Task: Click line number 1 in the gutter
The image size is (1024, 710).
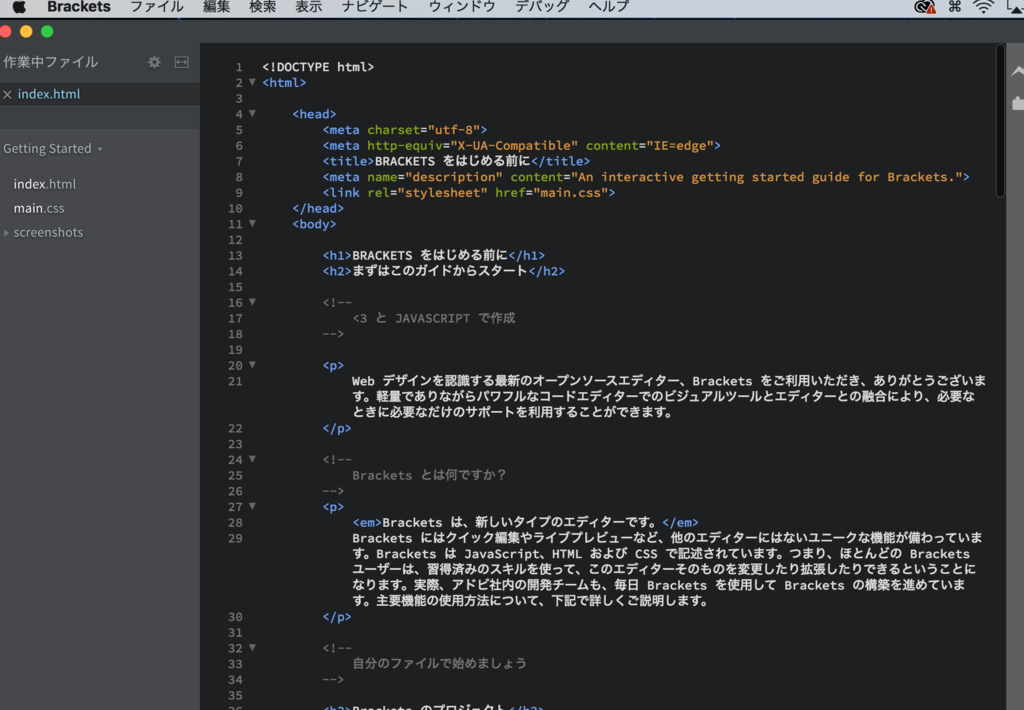Action: coord(239,67)
